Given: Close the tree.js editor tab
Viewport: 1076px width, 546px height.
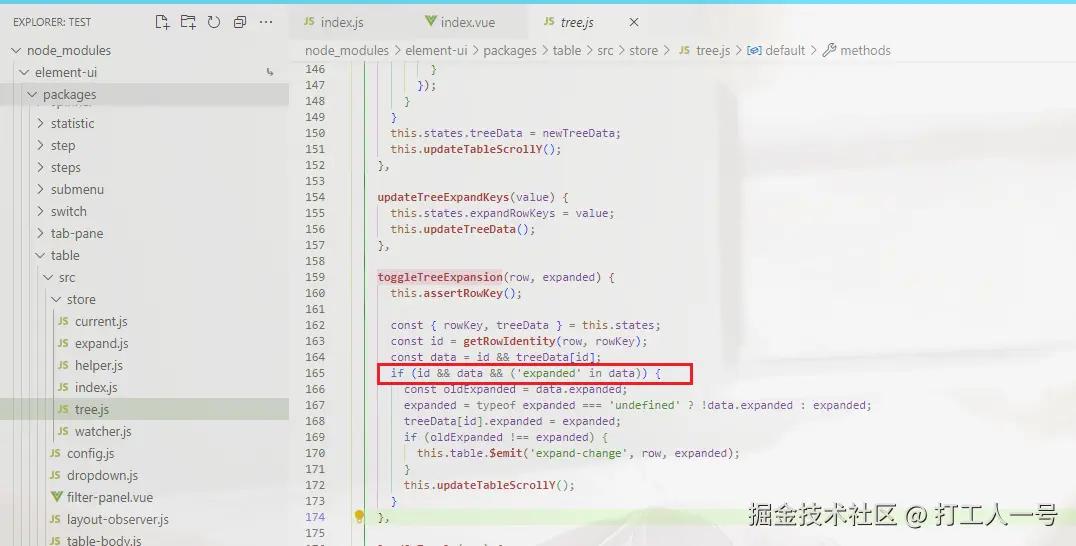Looking at the screenshot, I should click(x=634, y=22).
